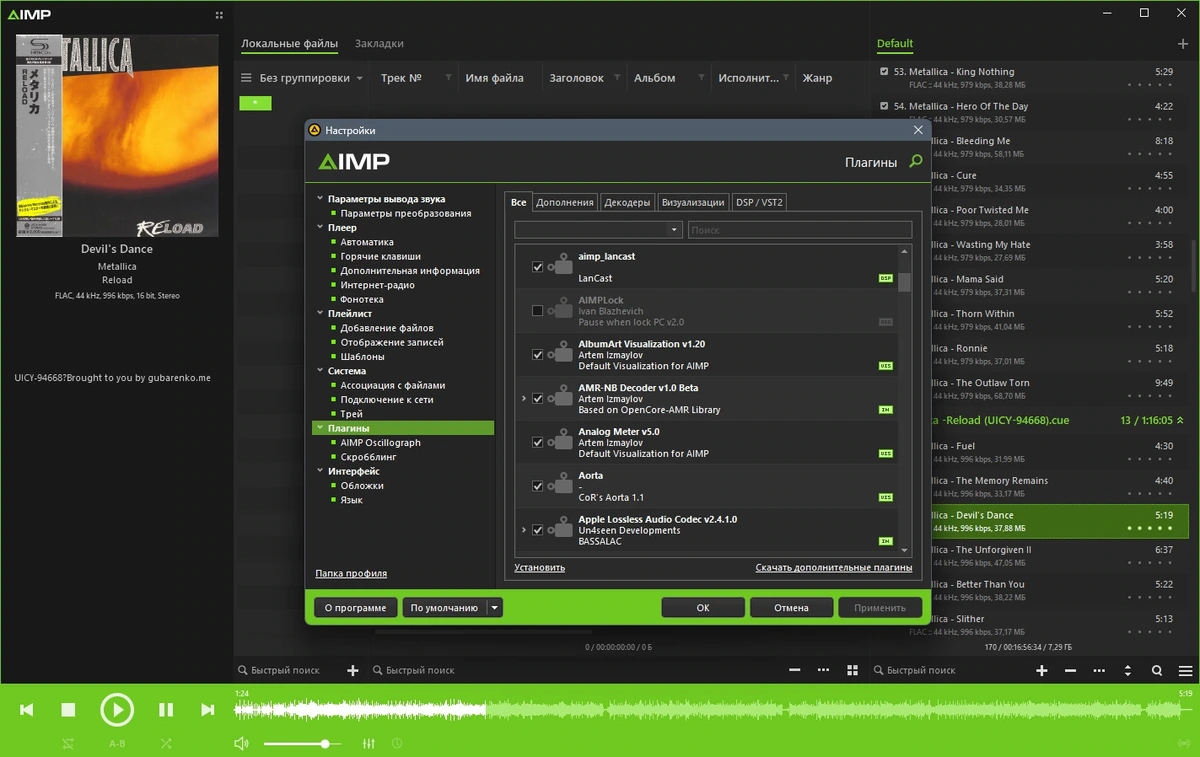Switch to the DSP / VST2 tab
This screenshot has width=1200, height=757.
(x=759, y=202)
